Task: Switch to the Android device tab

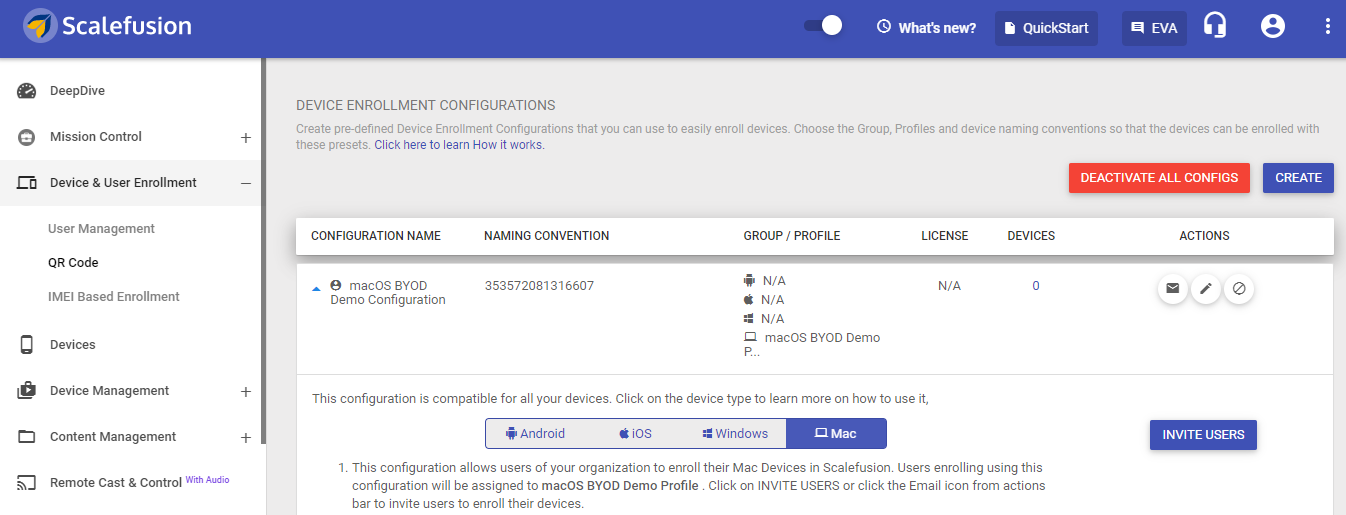Action: 536,434
